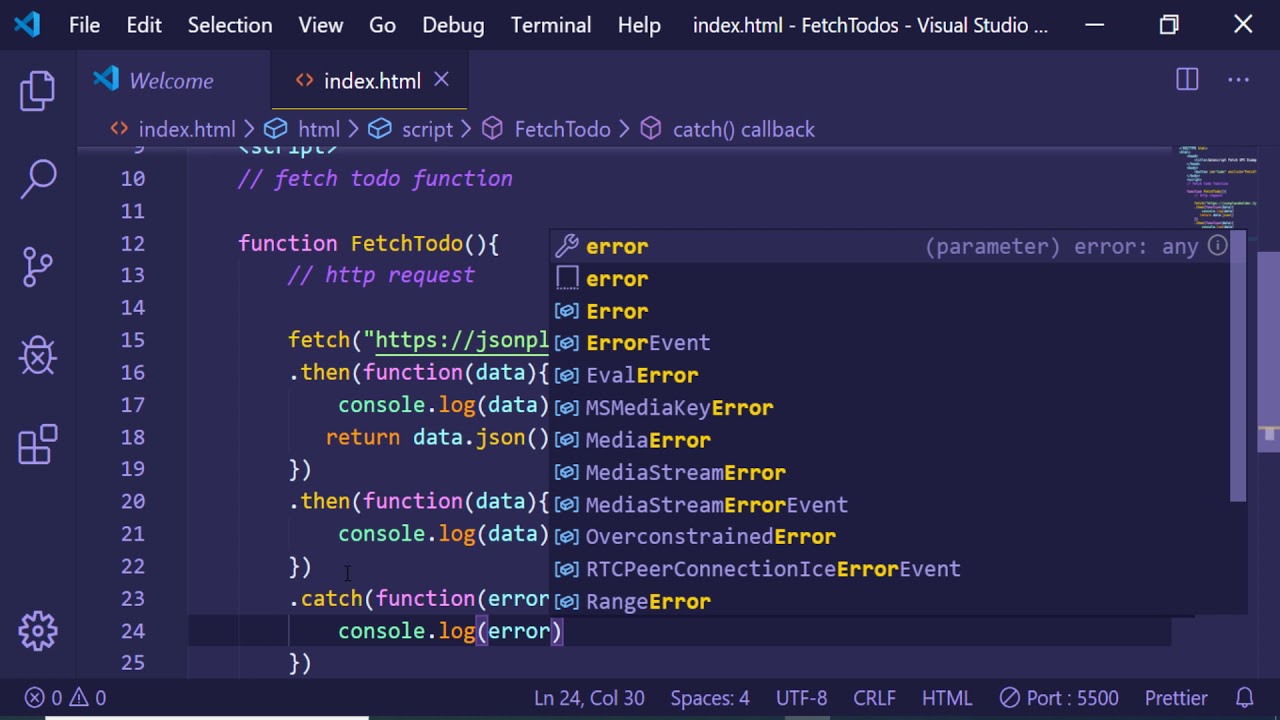Expand the script breadcrumb segment
Screen dimensions: 1280x720
427,129
